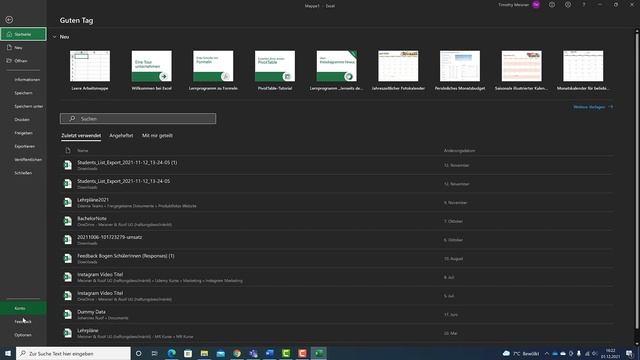
Task: Open the Instagram Video Titel file from OneDrive
Action: [x=337, y=296]
